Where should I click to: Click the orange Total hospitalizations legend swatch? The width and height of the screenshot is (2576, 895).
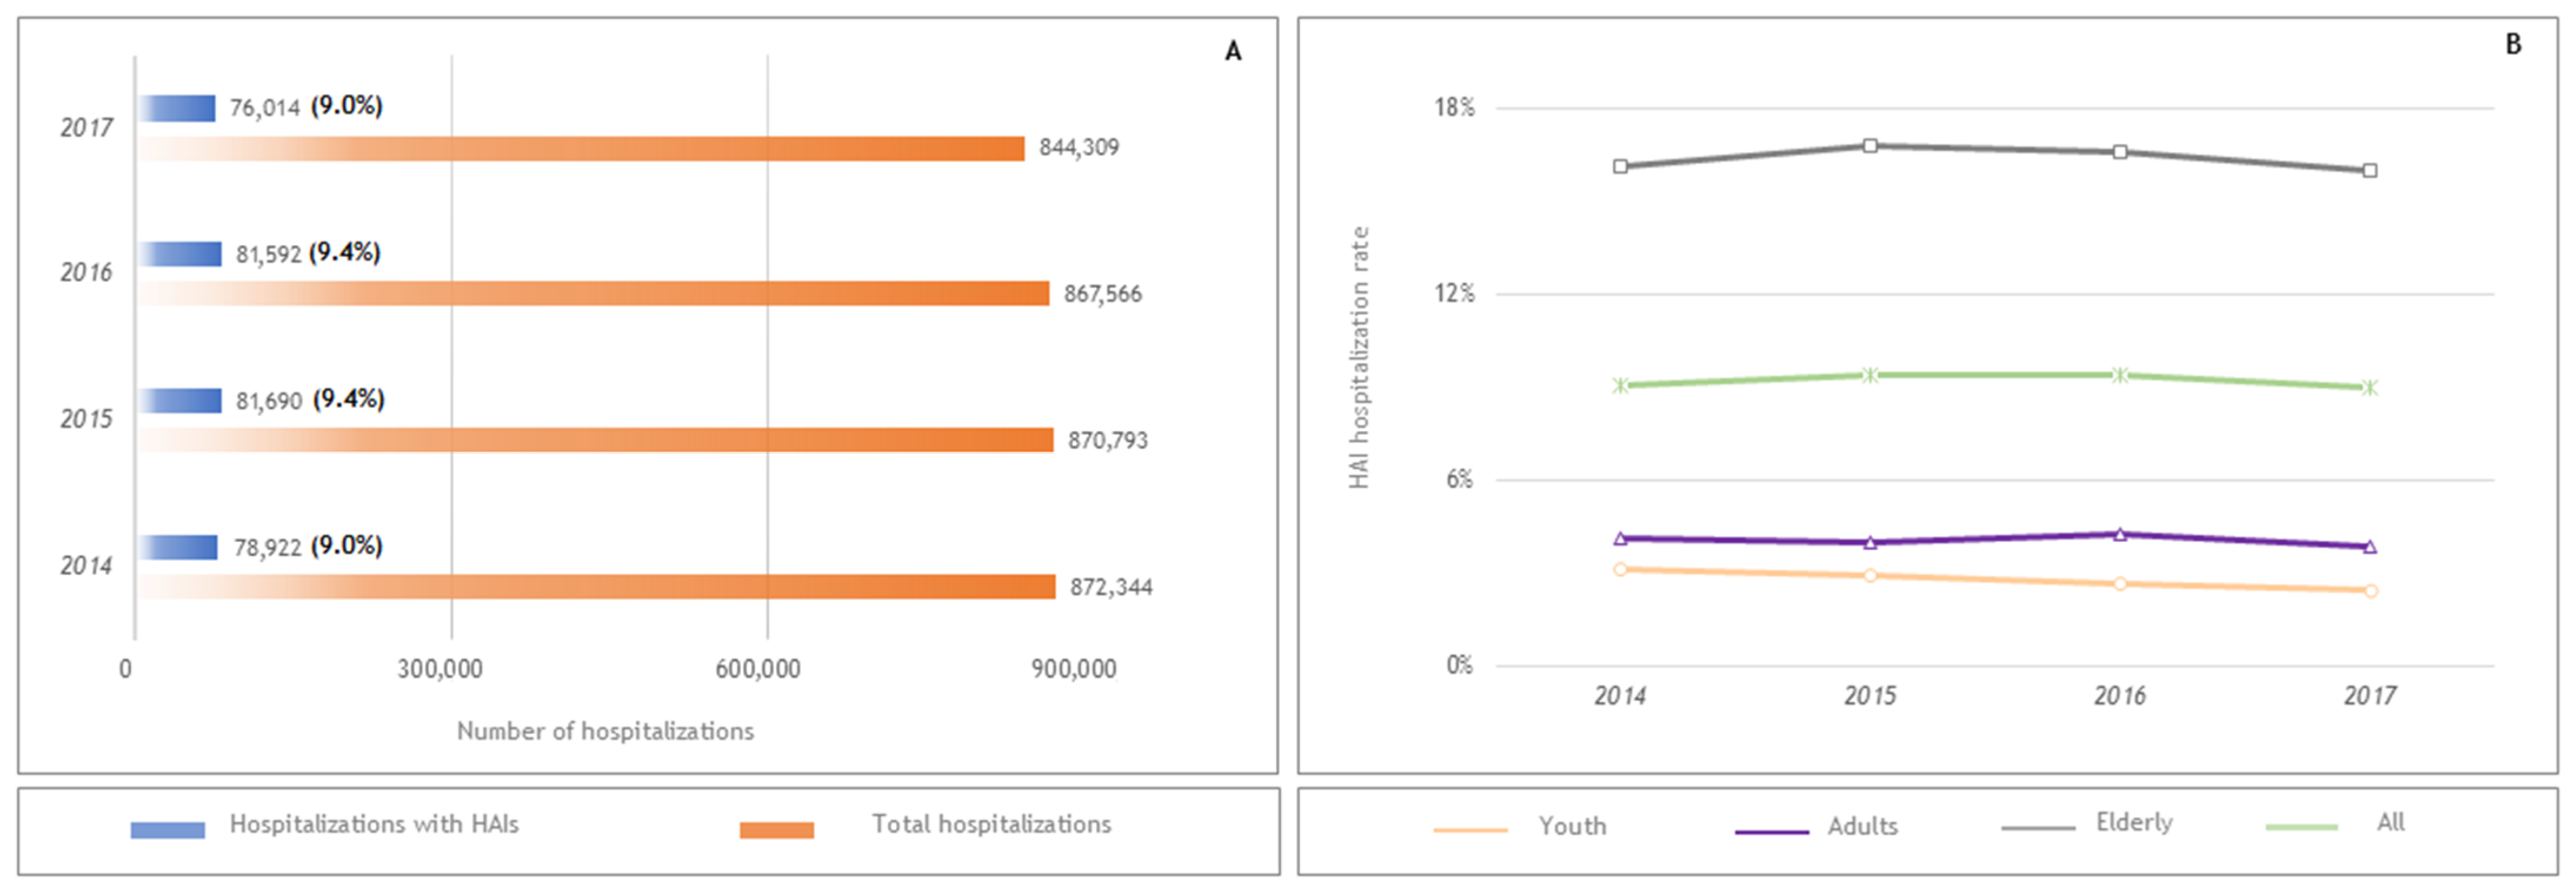point(776,830)
